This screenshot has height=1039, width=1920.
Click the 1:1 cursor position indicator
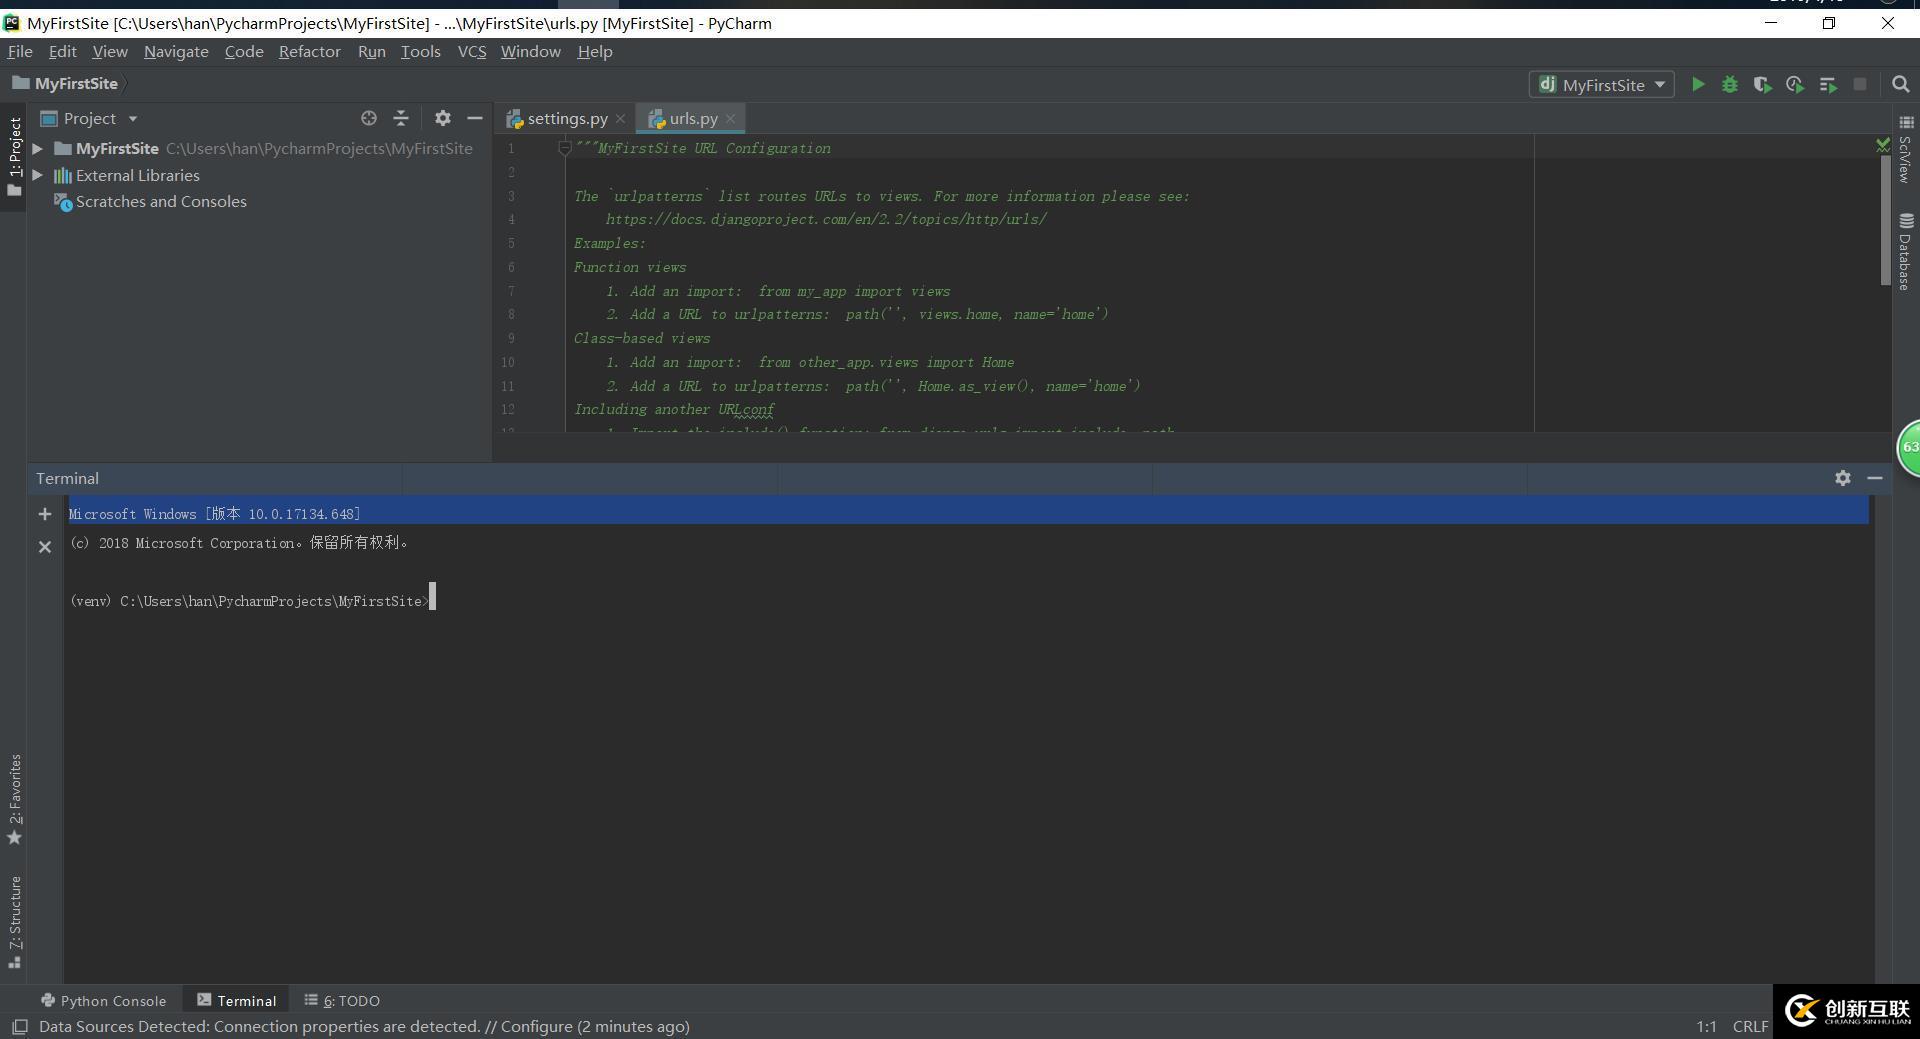tap(1706, 1027)
